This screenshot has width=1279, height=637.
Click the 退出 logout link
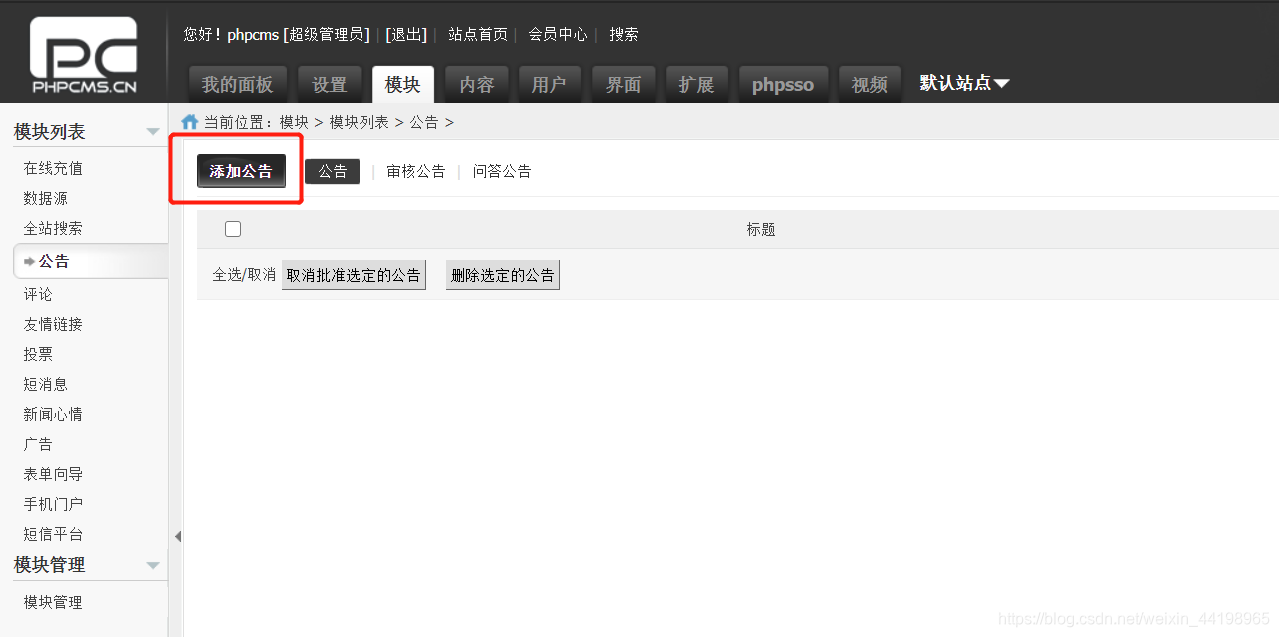click(405, 33)
